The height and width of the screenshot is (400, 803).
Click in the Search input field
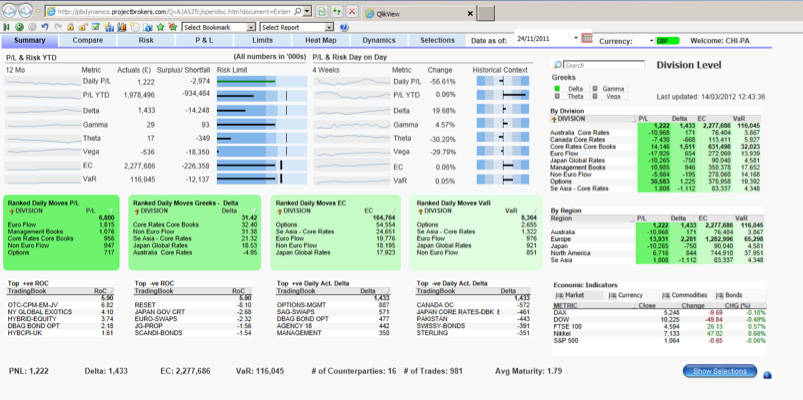pos(604,65)
